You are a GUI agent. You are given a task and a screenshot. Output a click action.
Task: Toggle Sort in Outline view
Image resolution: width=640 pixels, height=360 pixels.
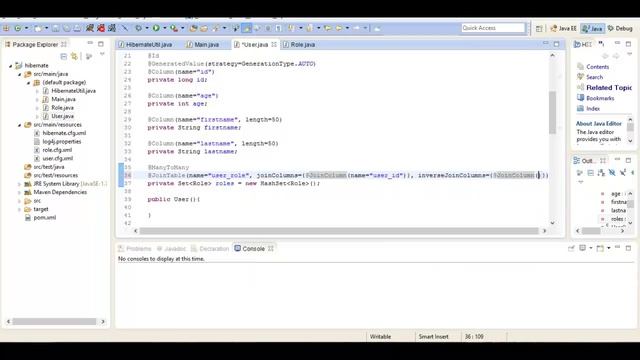[x=601, y=173]
